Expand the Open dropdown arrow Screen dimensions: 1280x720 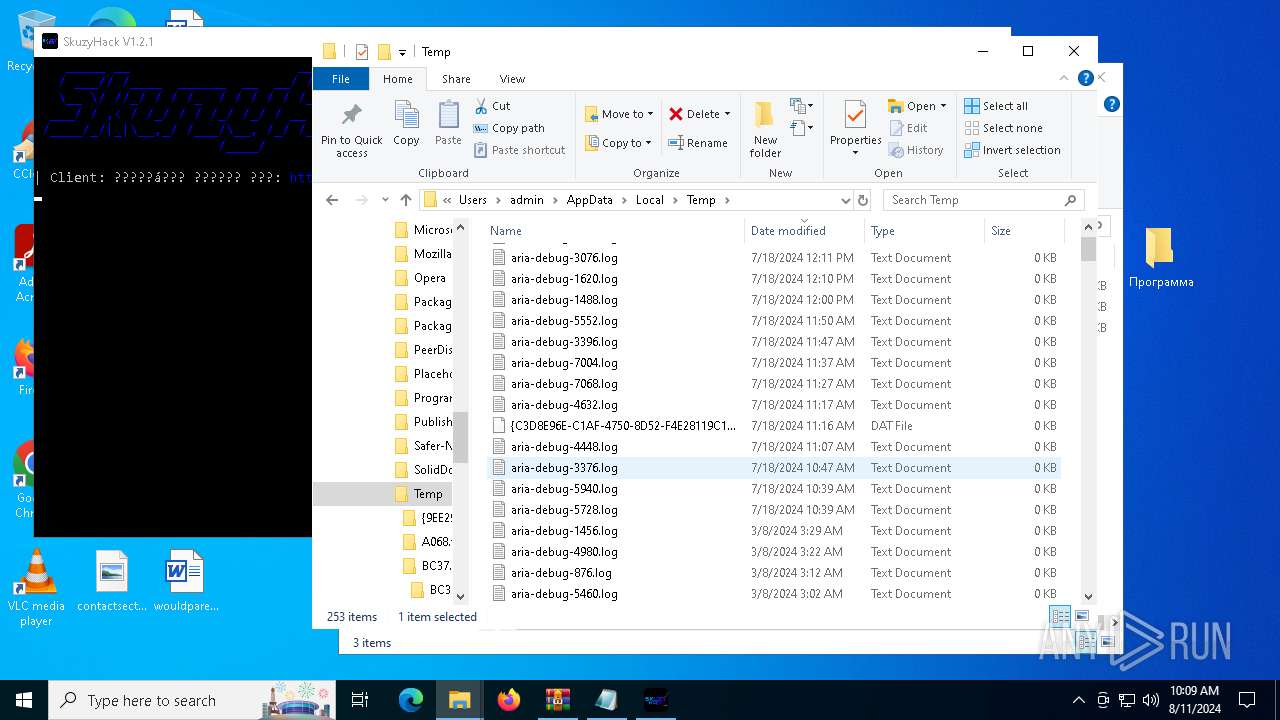943,106
